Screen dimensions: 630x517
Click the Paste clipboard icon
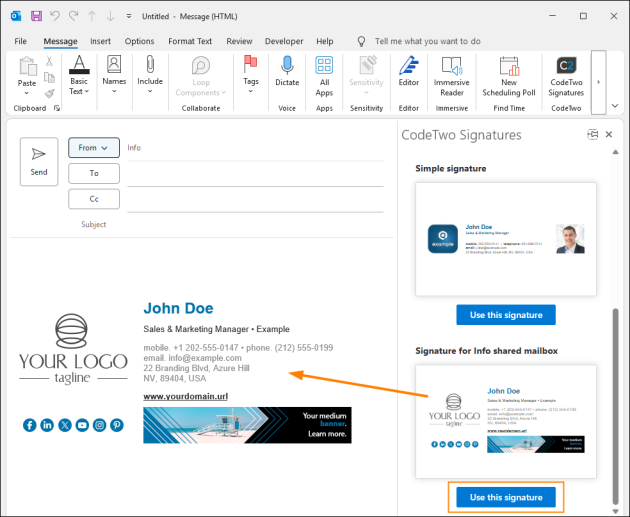(27, 66)
